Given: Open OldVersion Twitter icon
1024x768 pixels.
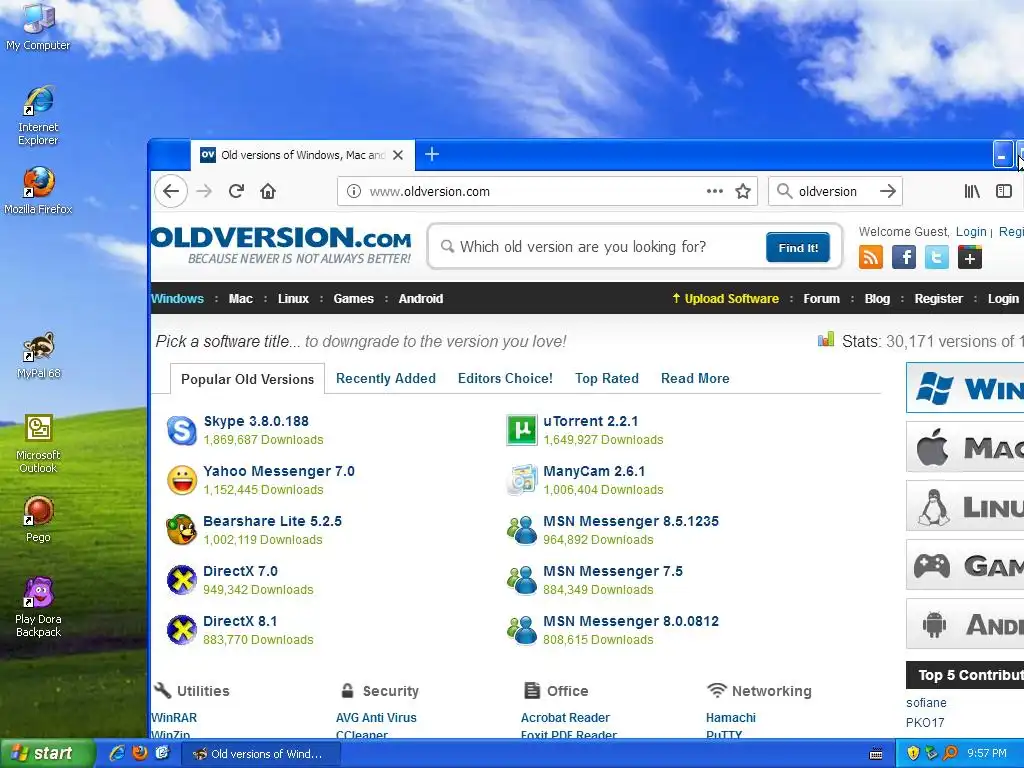Looking at the screenshot, I should 936,257.
